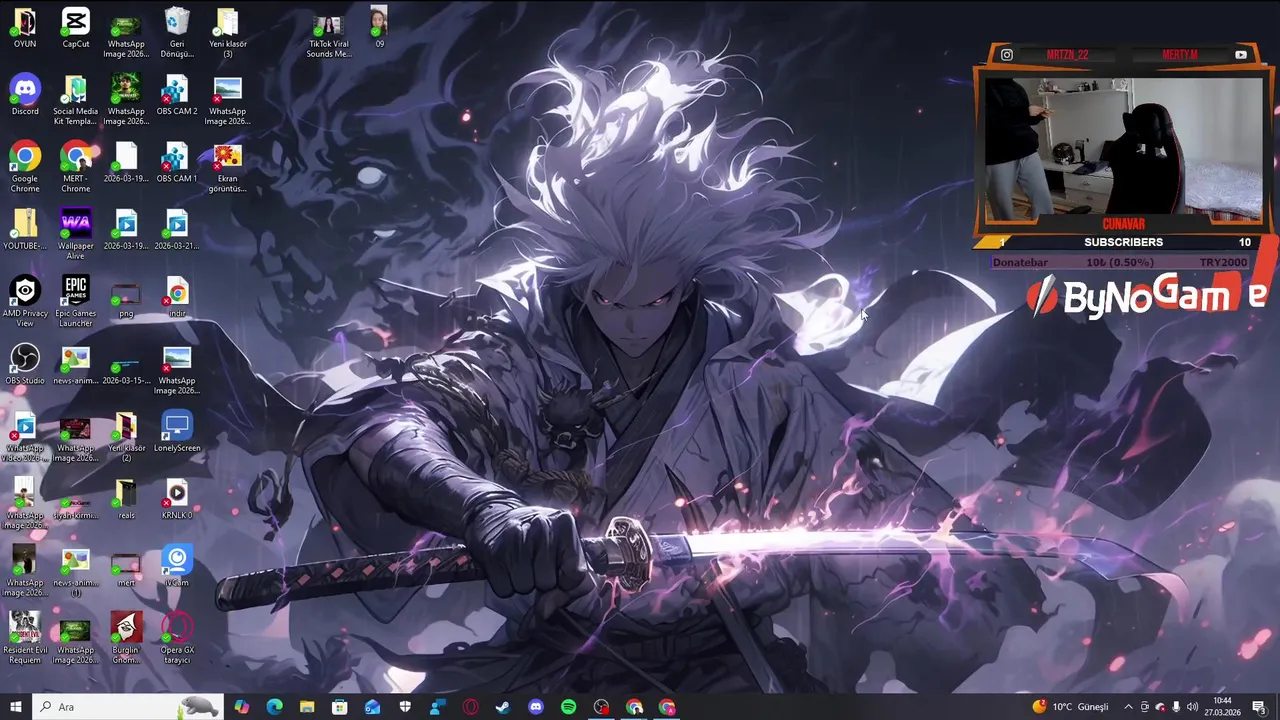Select the WhatsApp Video 2026 file
The image size is (1280, 720).
pos(25,436)
